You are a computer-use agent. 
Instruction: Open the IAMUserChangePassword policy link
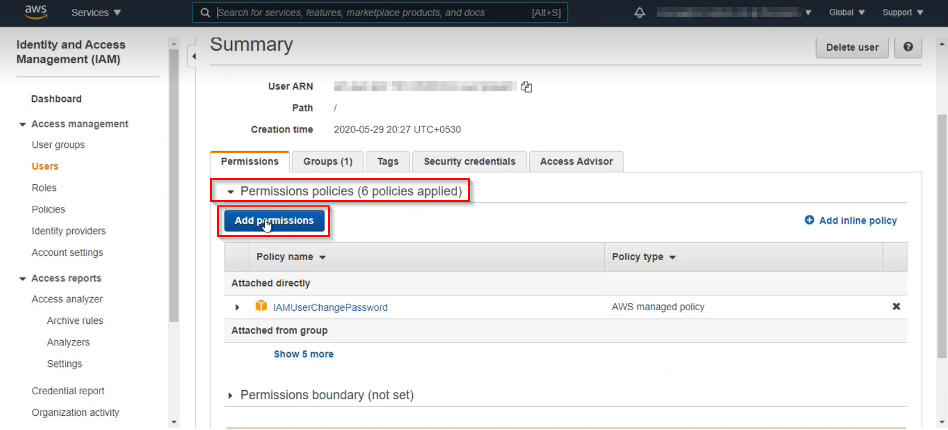[330, 307]
